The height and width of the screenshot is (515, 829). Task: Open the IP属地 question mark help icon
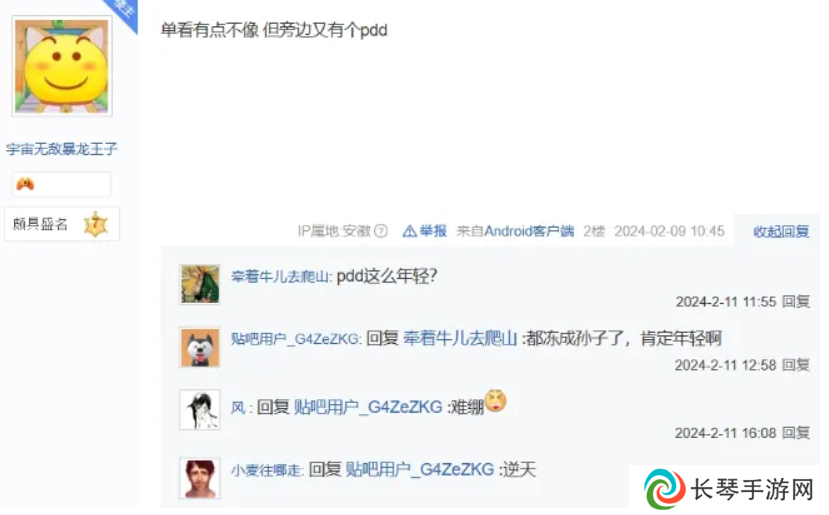pos(381,232)
